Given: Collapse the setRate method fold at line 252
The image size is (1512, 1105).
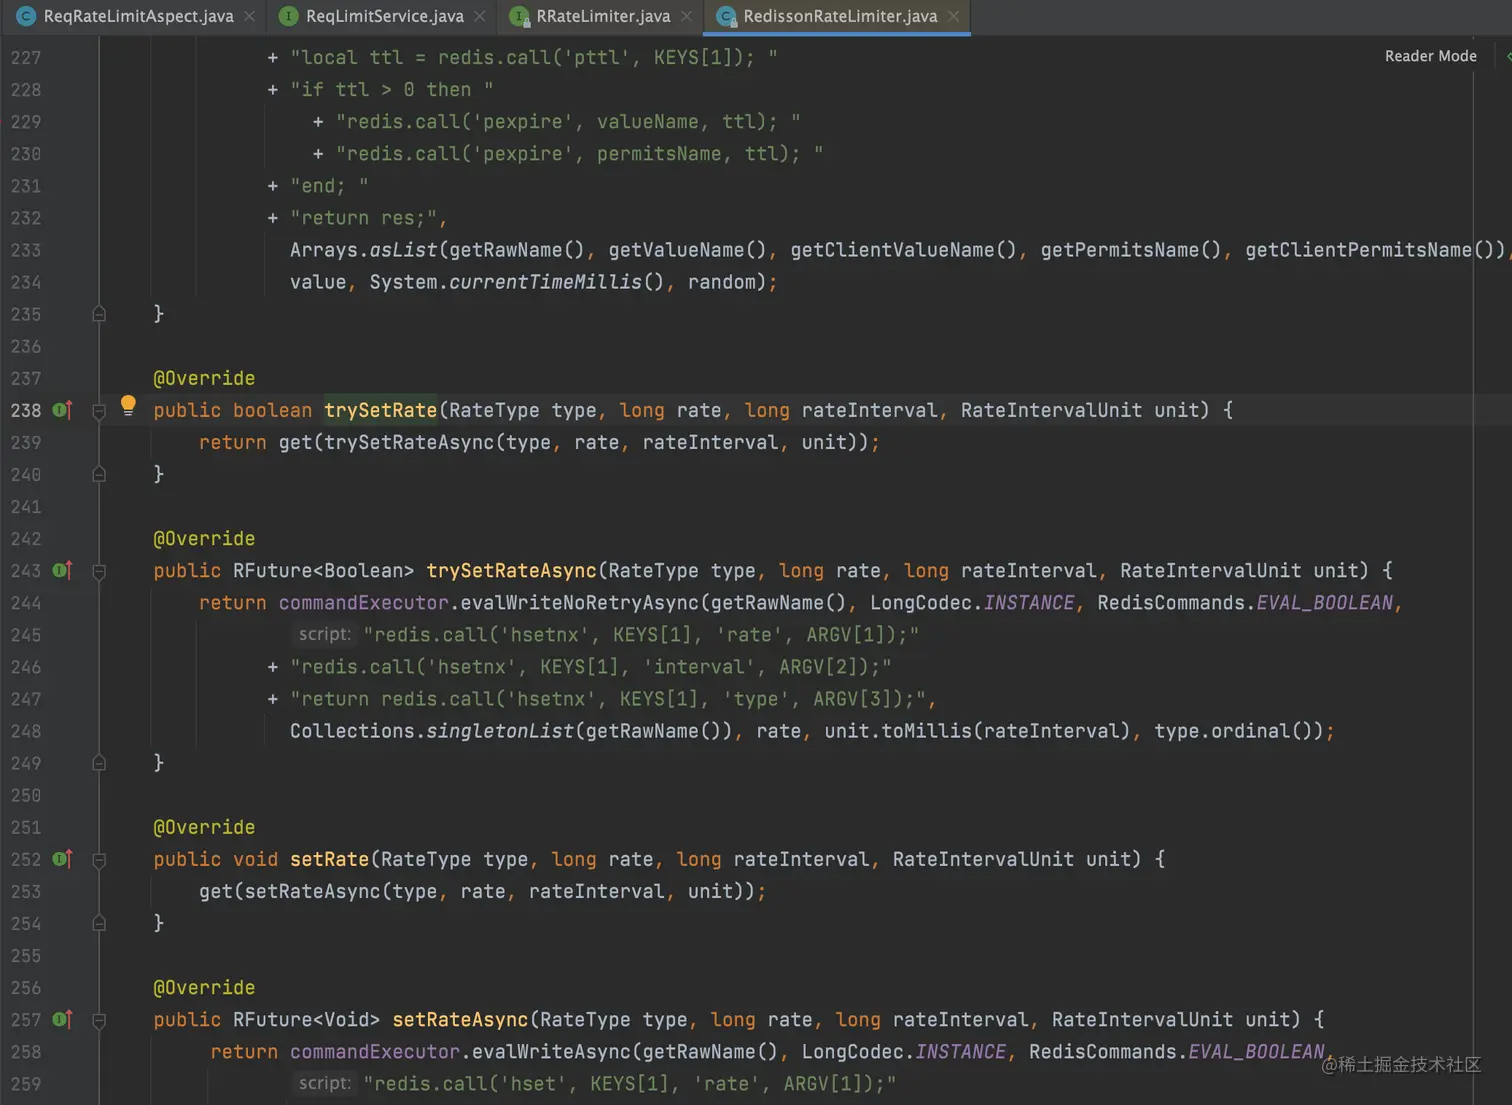Looking at the screenshot, I should coord(99,860).
